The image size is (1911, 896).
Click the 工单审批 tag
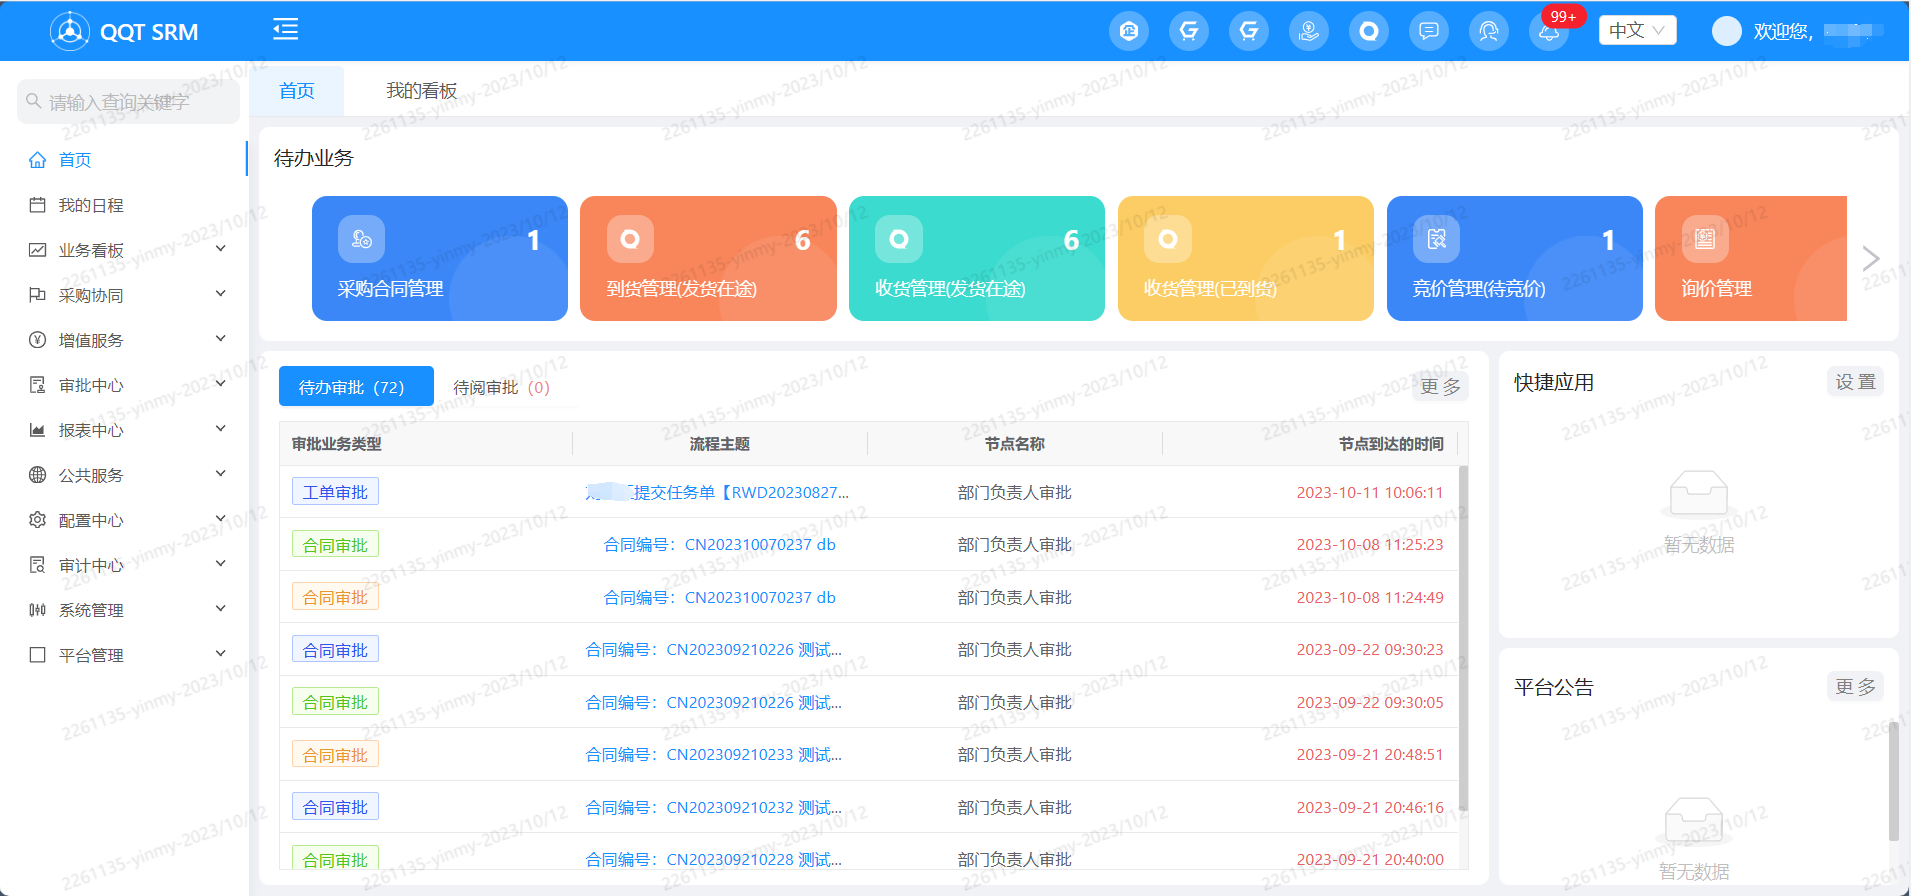pyautogui.click(x=335, y=492)
